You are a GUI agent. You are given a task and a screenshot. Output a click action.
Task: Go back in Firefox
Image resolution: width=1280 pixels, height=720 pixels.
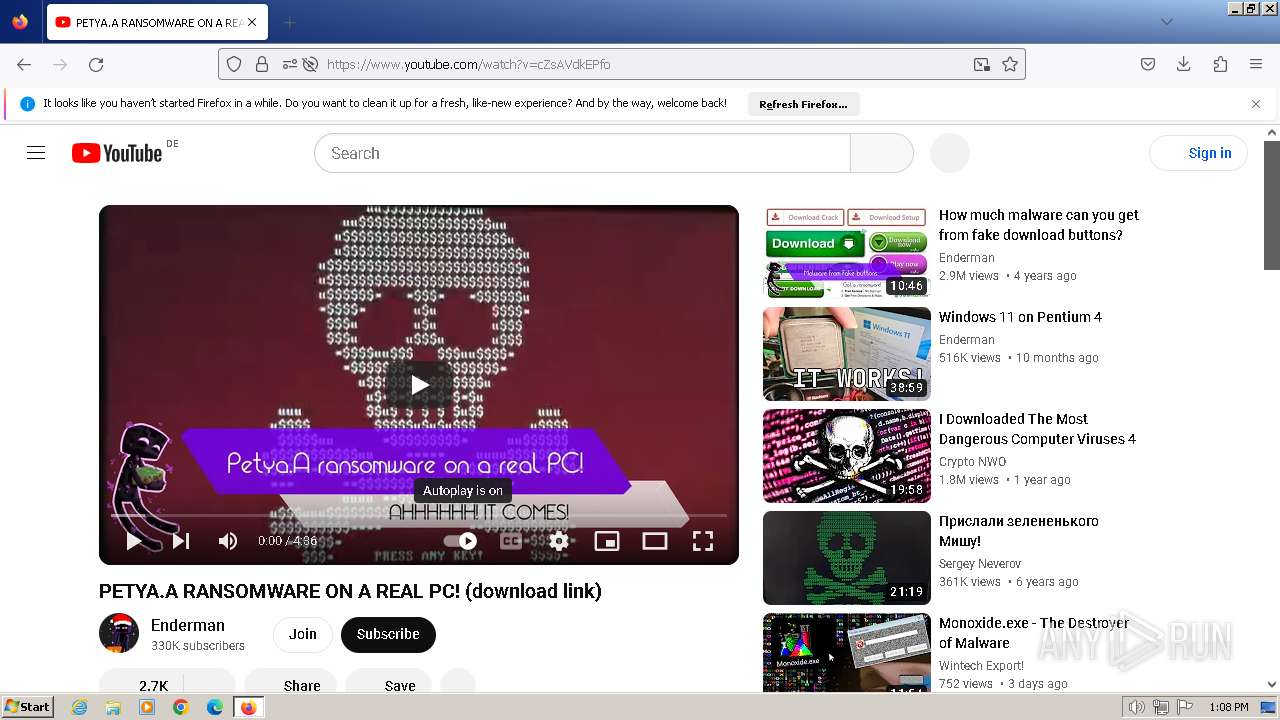(x=24, y=64)
